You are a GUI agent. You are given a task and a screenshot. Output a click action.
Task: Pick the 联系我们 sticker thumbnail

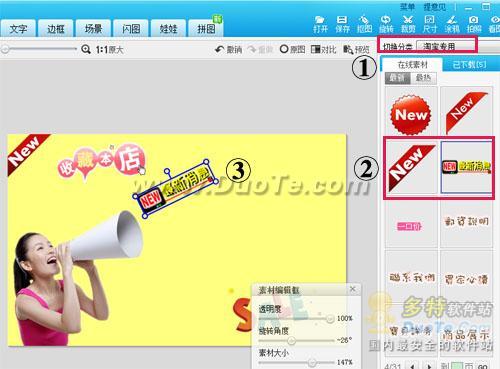pos(411,277)
